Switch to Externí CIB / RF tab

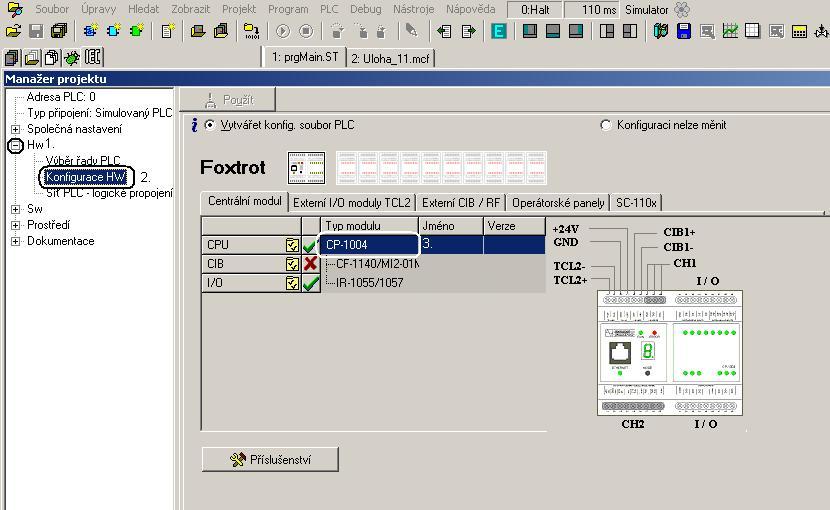461,203
